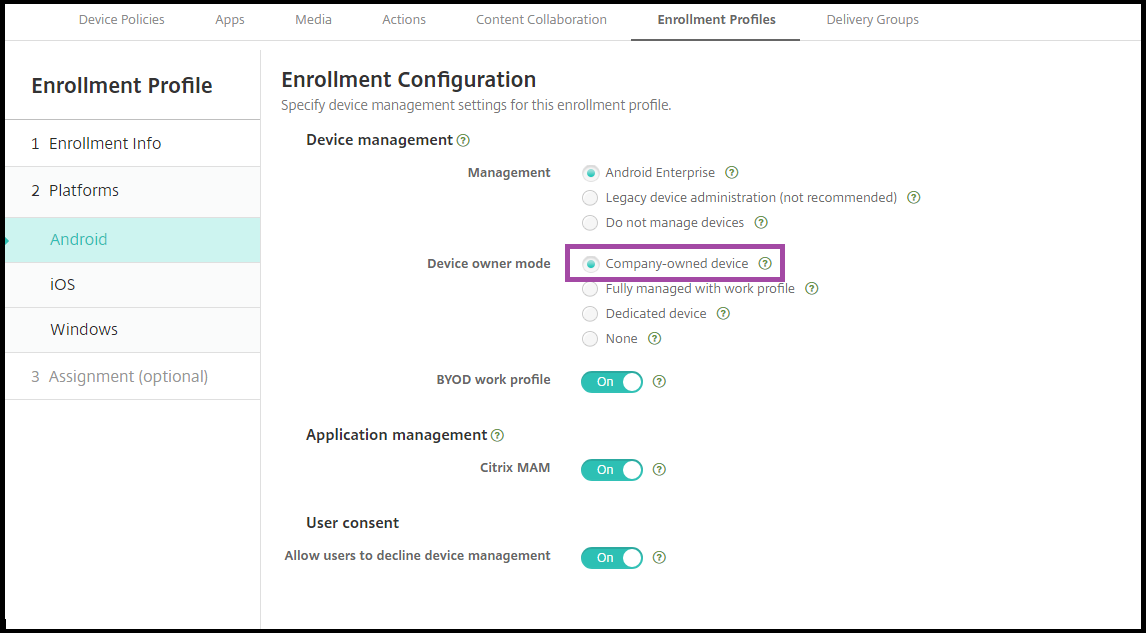Click help icon beside Android Enterprise option

(732, 173)
